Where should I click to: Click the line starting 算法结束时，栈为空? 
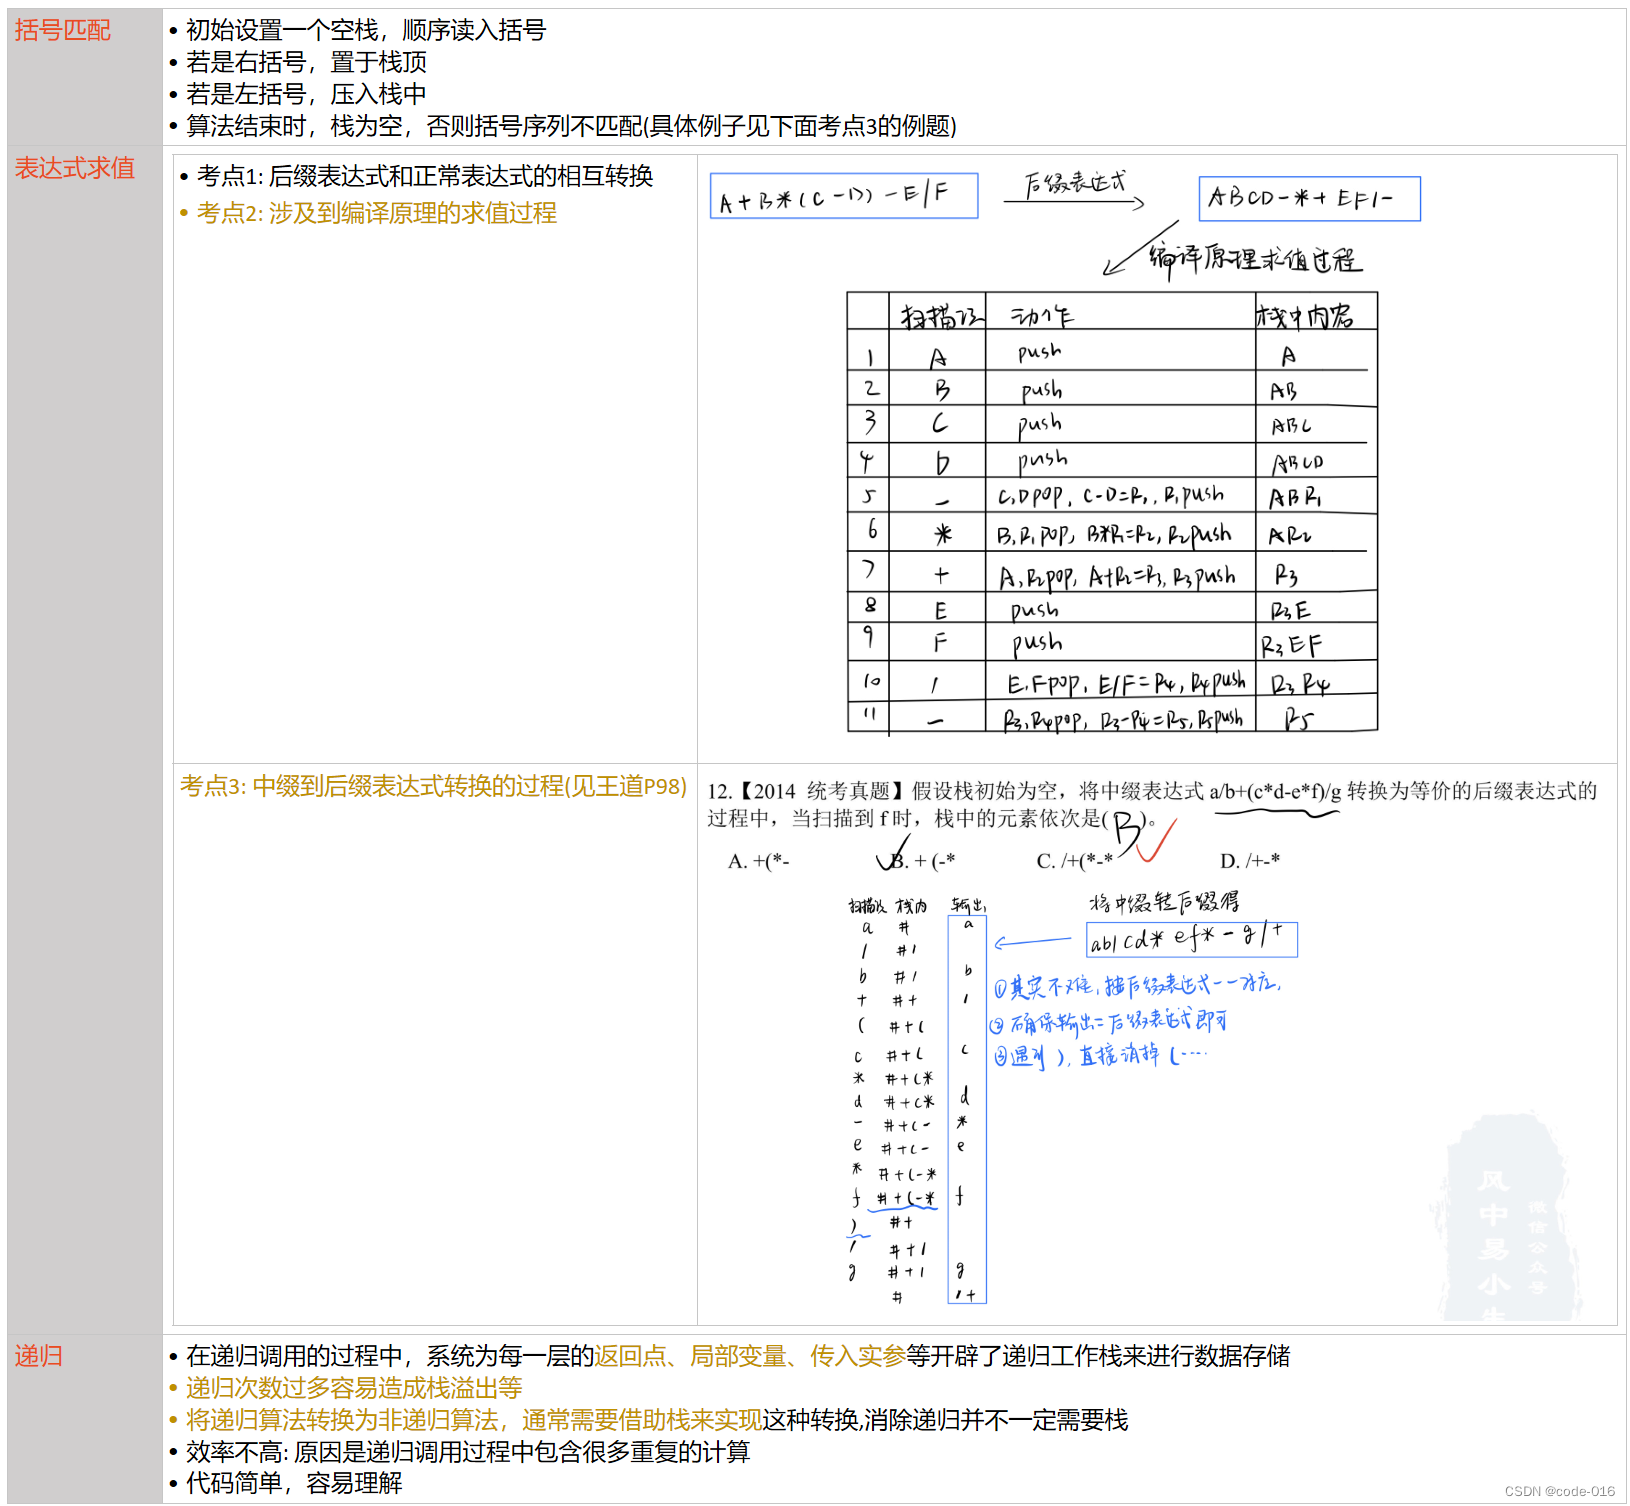point(571,126)
